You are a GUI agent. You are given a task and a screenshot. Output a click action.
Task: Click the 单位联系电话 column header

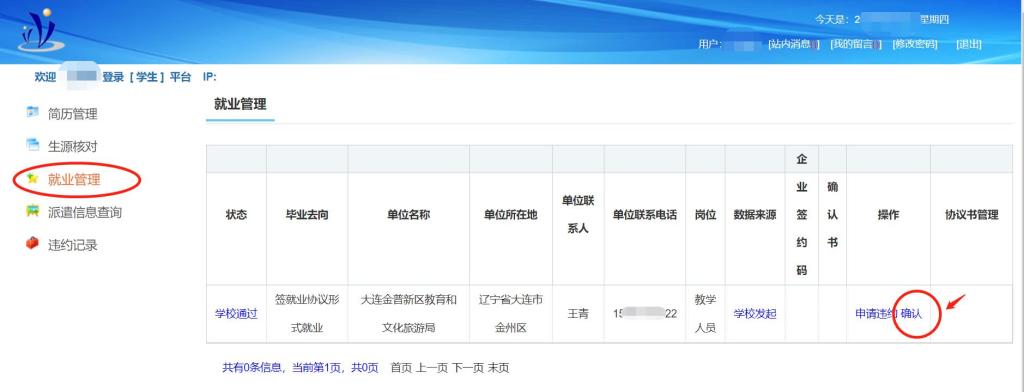(x=645, y=215)
